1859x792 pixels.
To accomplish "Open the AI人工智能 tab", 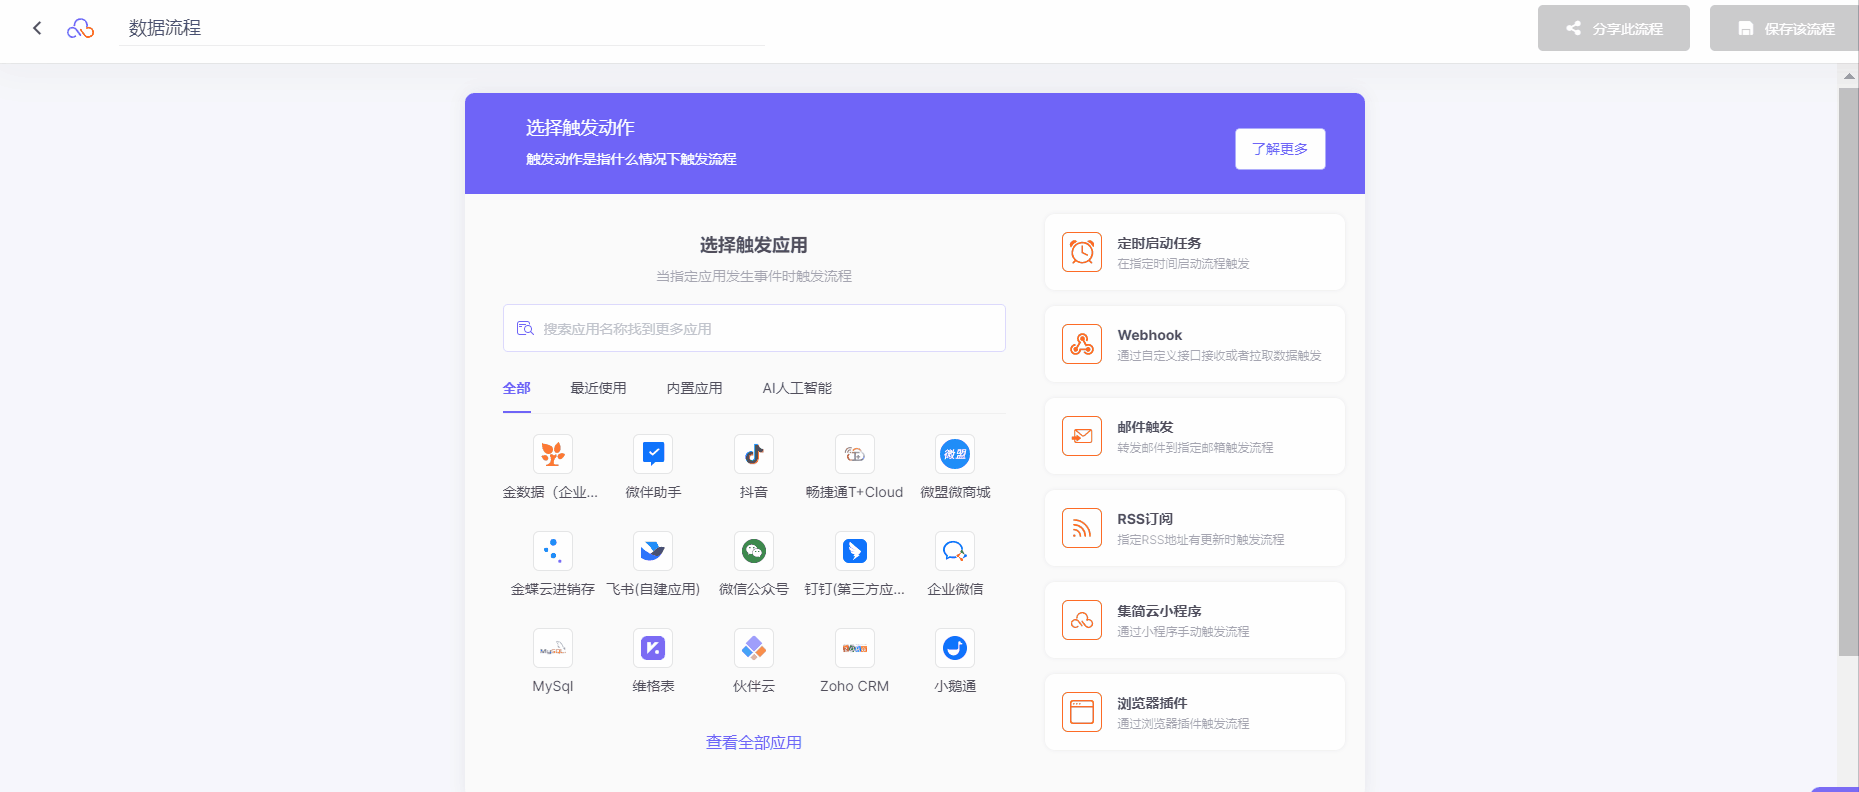I will coord(797,388).
